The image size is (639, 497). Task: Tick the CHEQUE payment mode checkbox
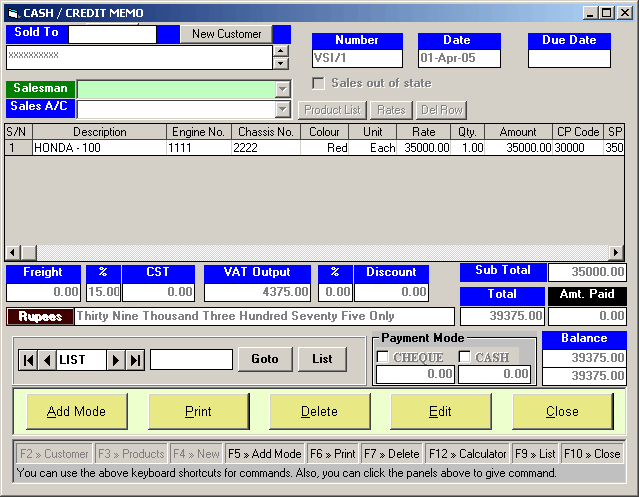[x=383, y=357]
